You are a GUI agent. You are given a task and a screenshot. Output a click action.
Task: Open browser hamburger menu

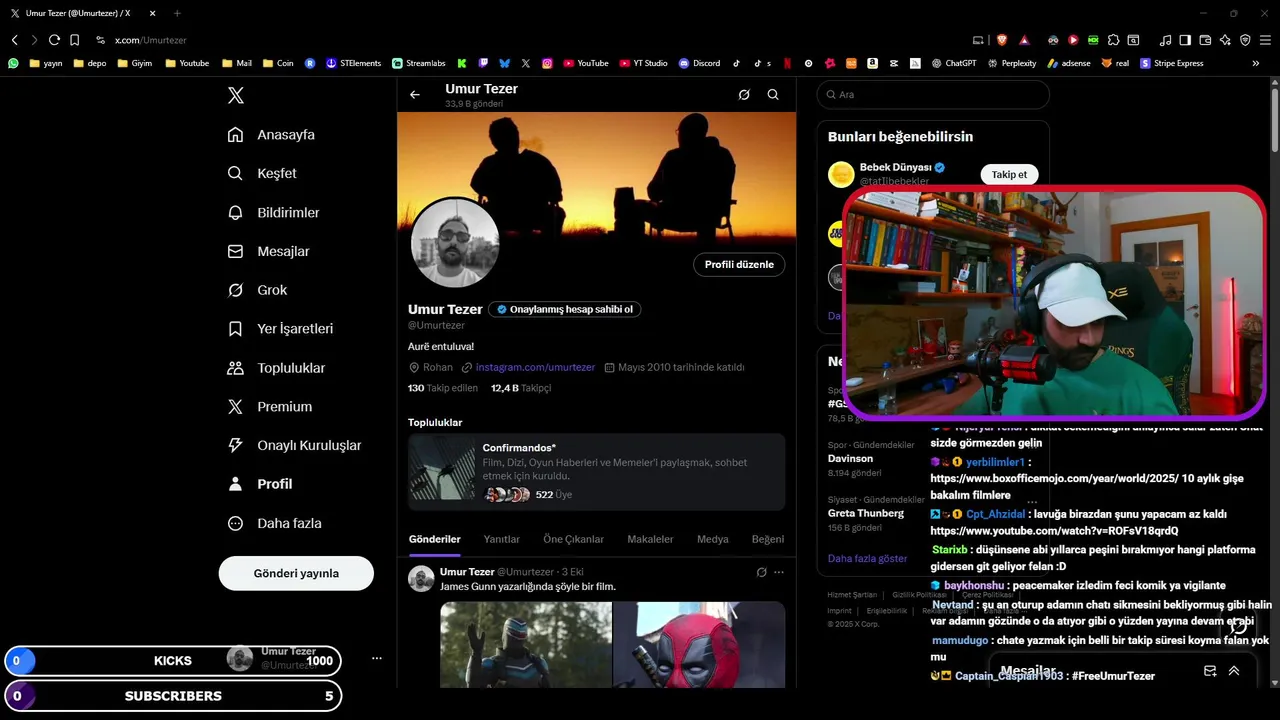click(x=1265, y=40)
